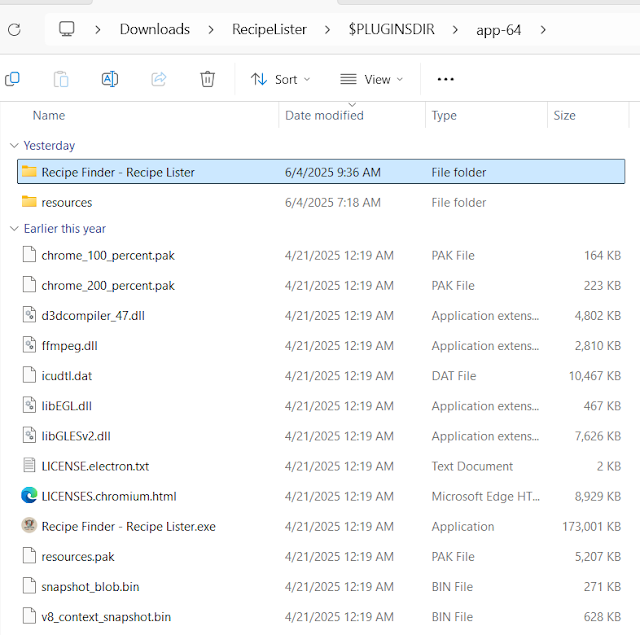Expand chevron after the This PC icon
Image resolution: width=640 pixels, height=635 pixels.
pos(98,29)
